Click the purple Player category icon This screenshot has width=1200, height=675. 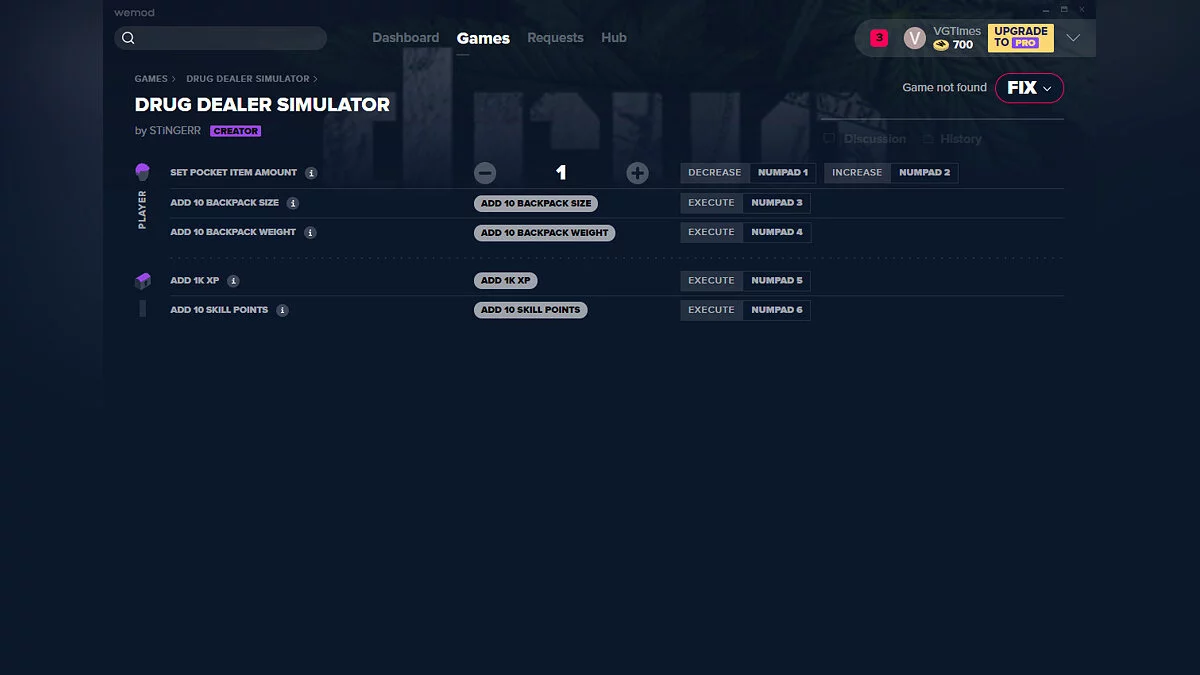point(142,172)
